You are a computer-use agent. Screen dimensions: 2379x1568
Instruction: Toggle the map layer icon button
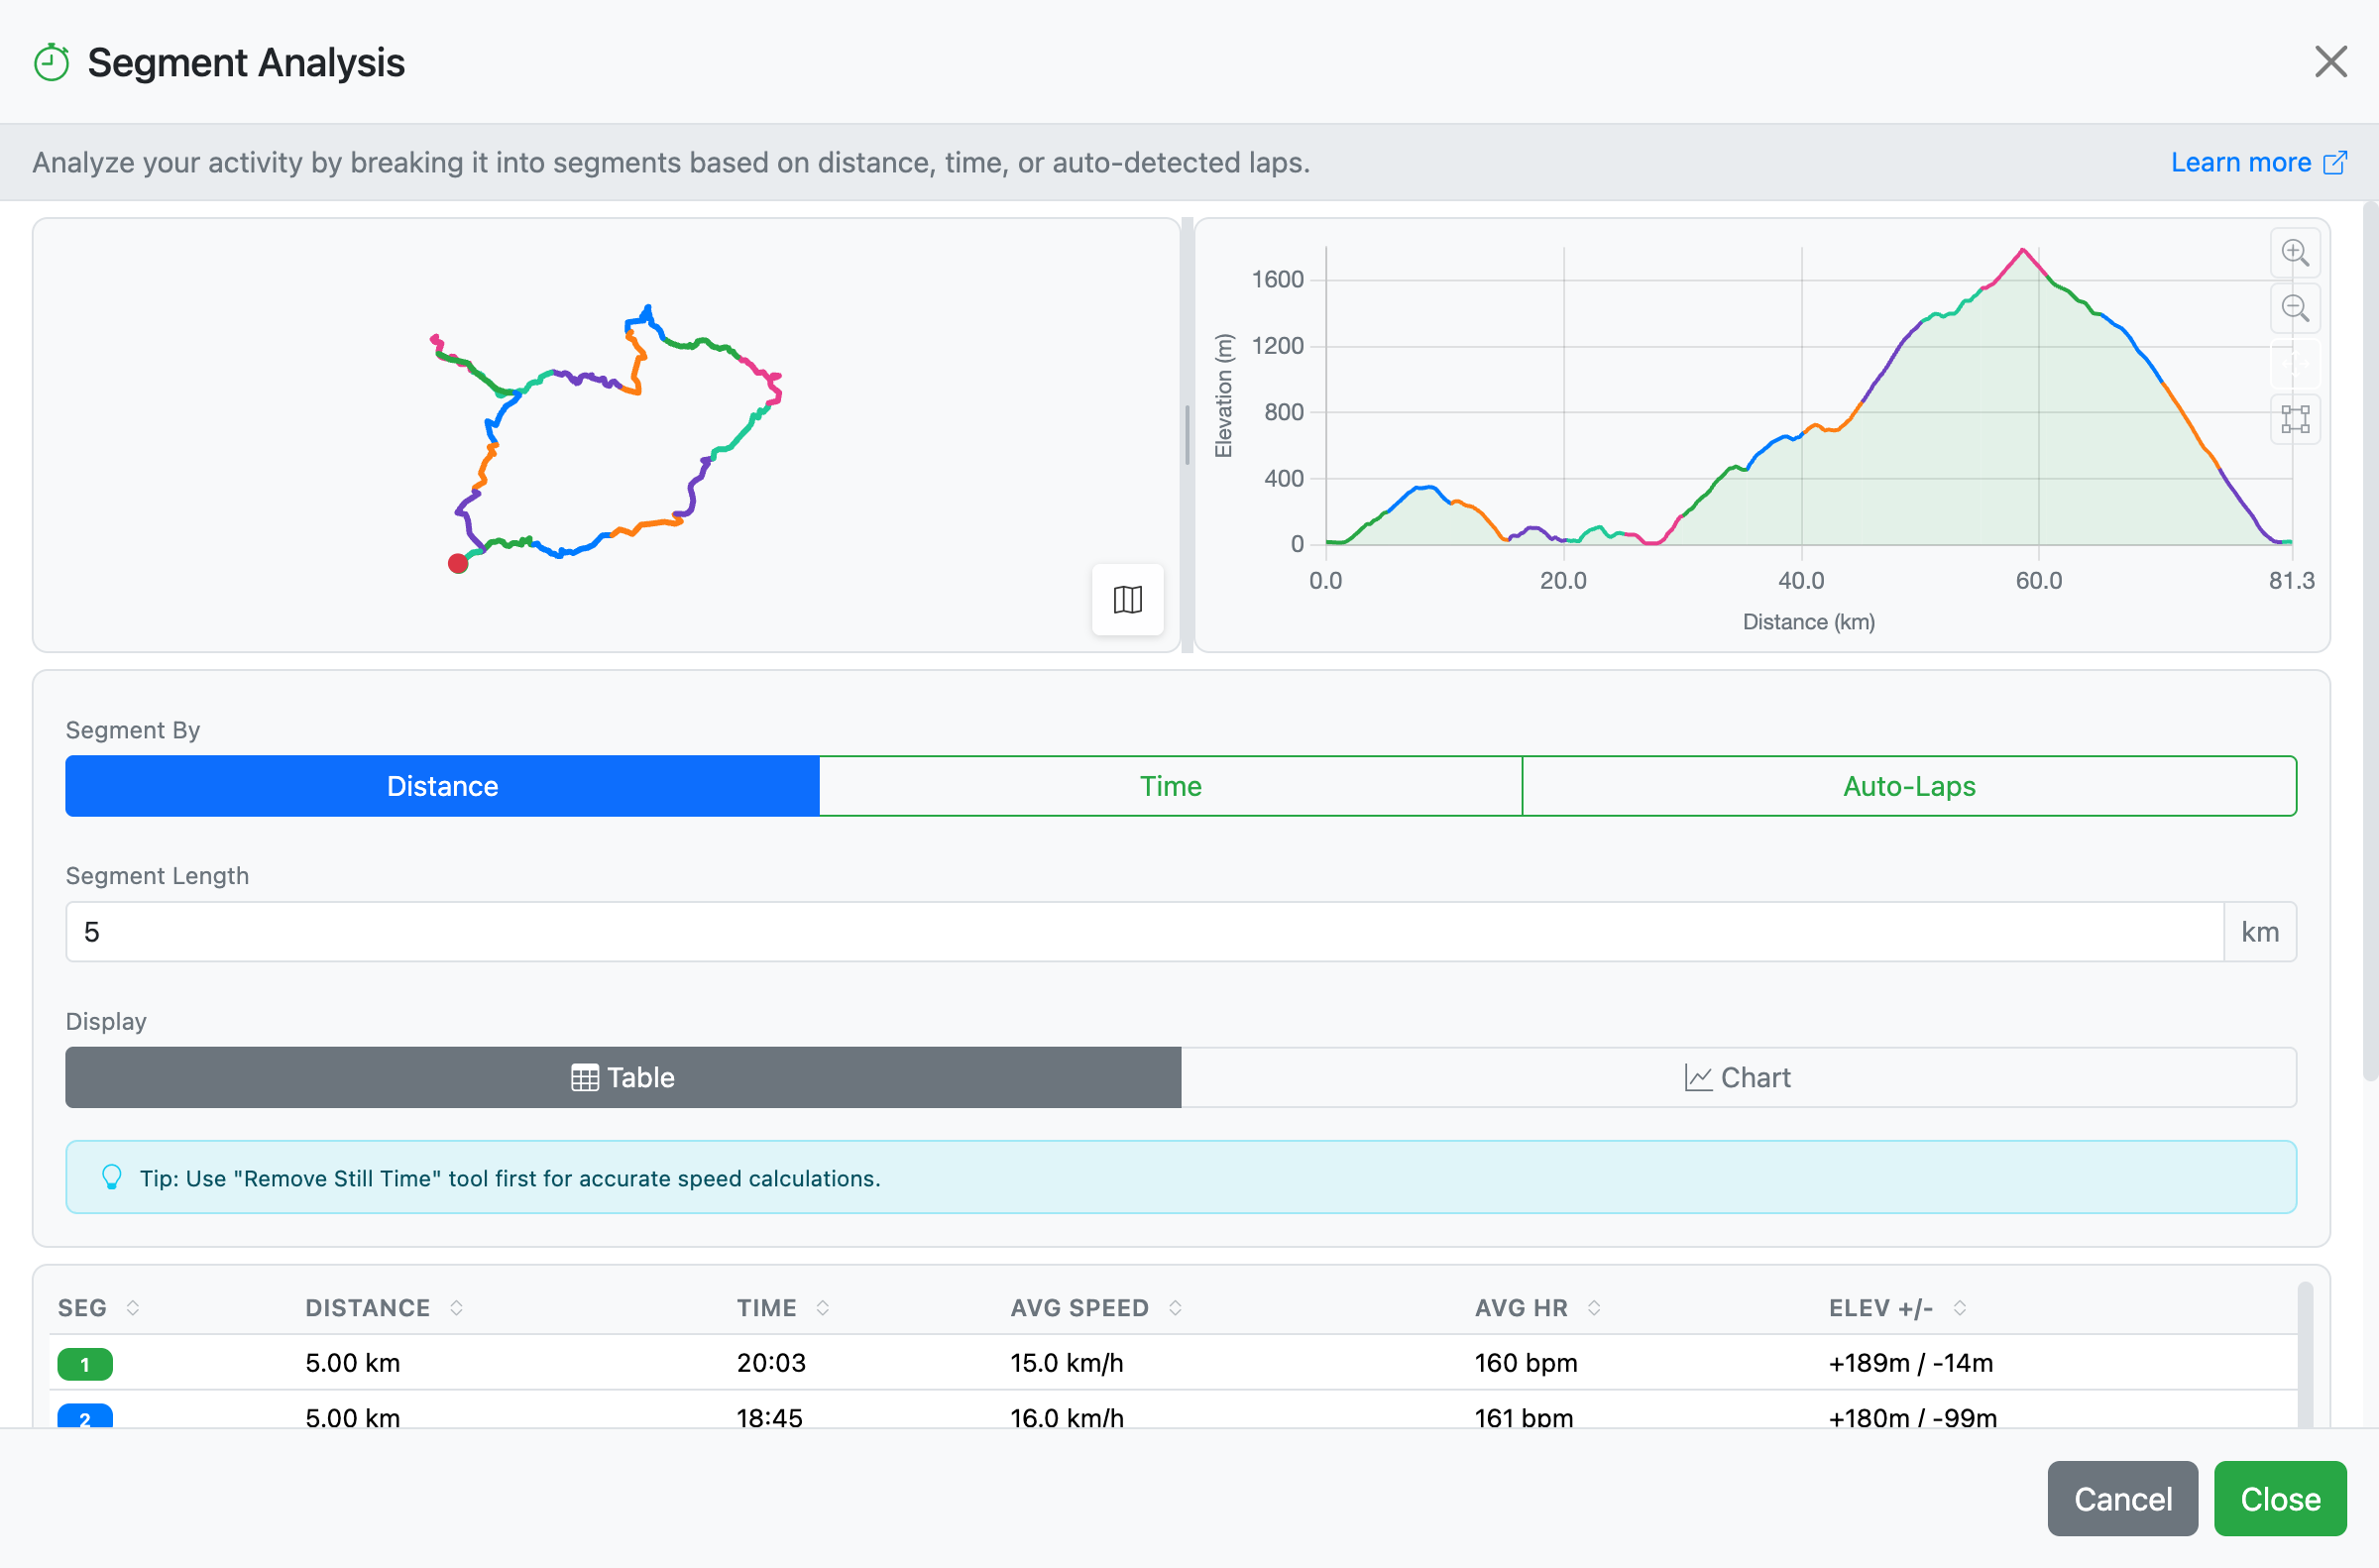coord(1127,599)
